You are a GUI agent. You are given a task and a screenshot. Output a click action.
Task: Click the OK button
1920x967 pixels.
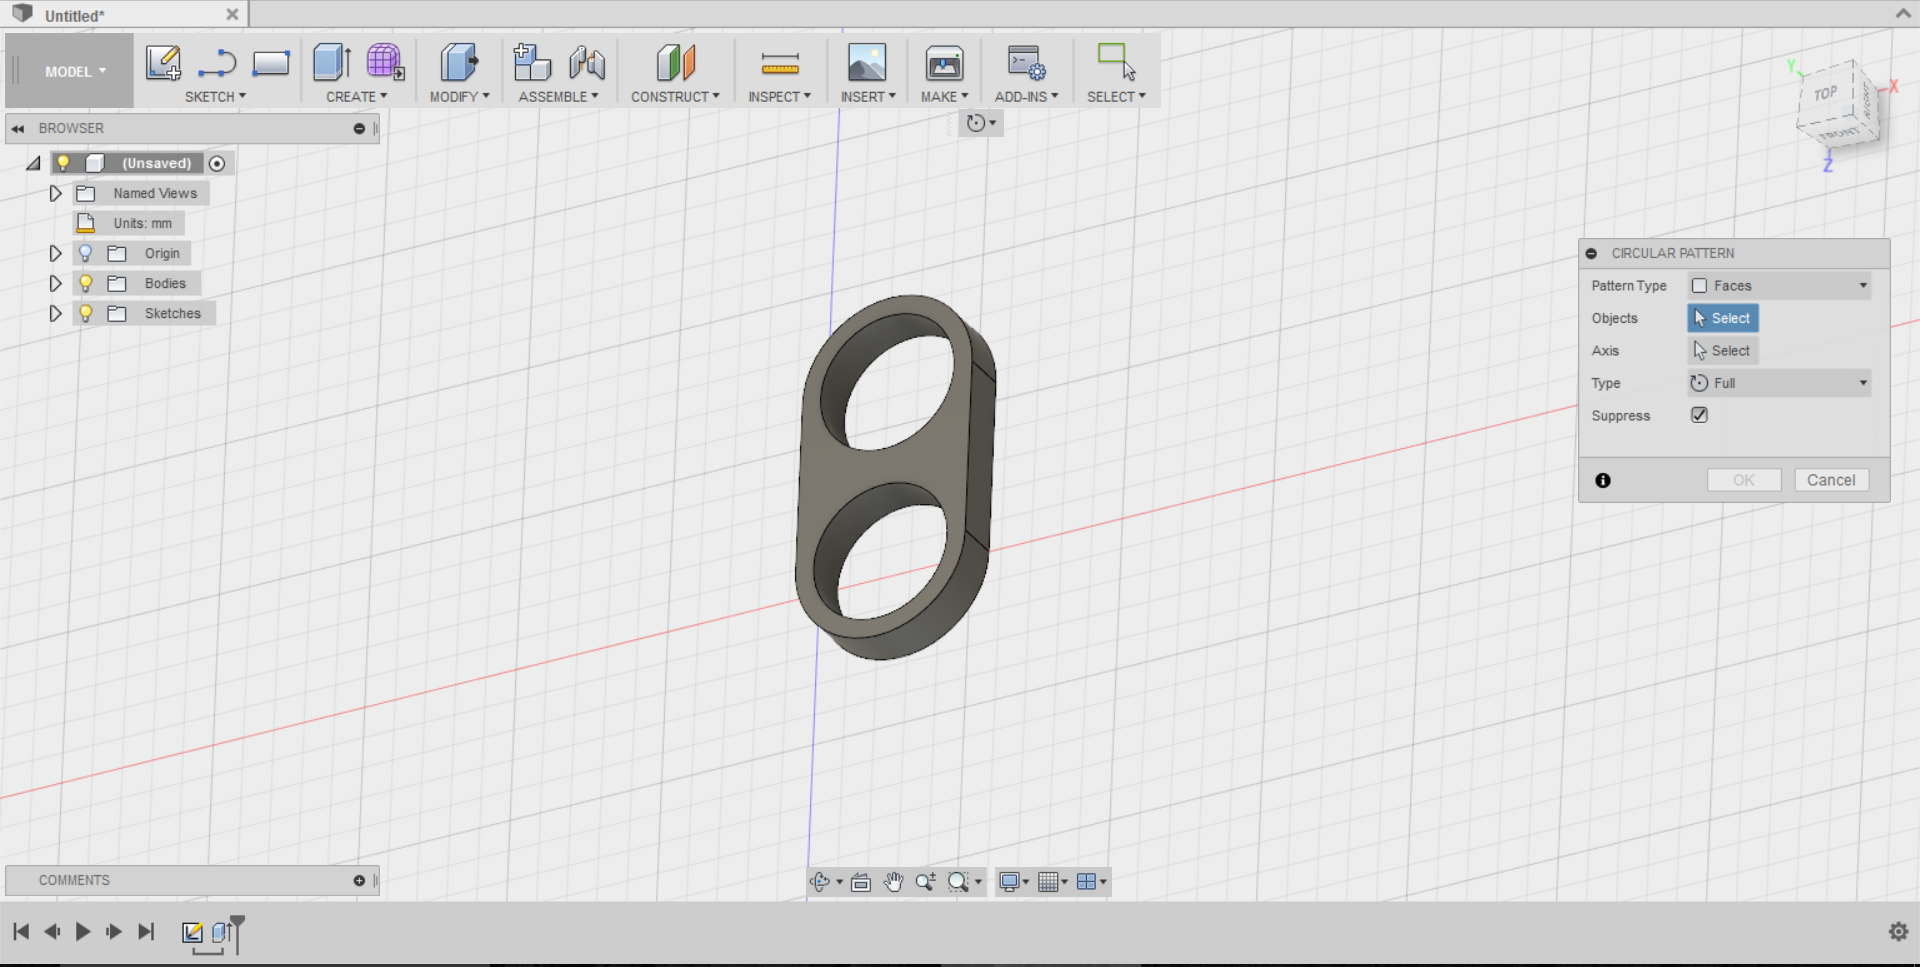pos(1744,480)
